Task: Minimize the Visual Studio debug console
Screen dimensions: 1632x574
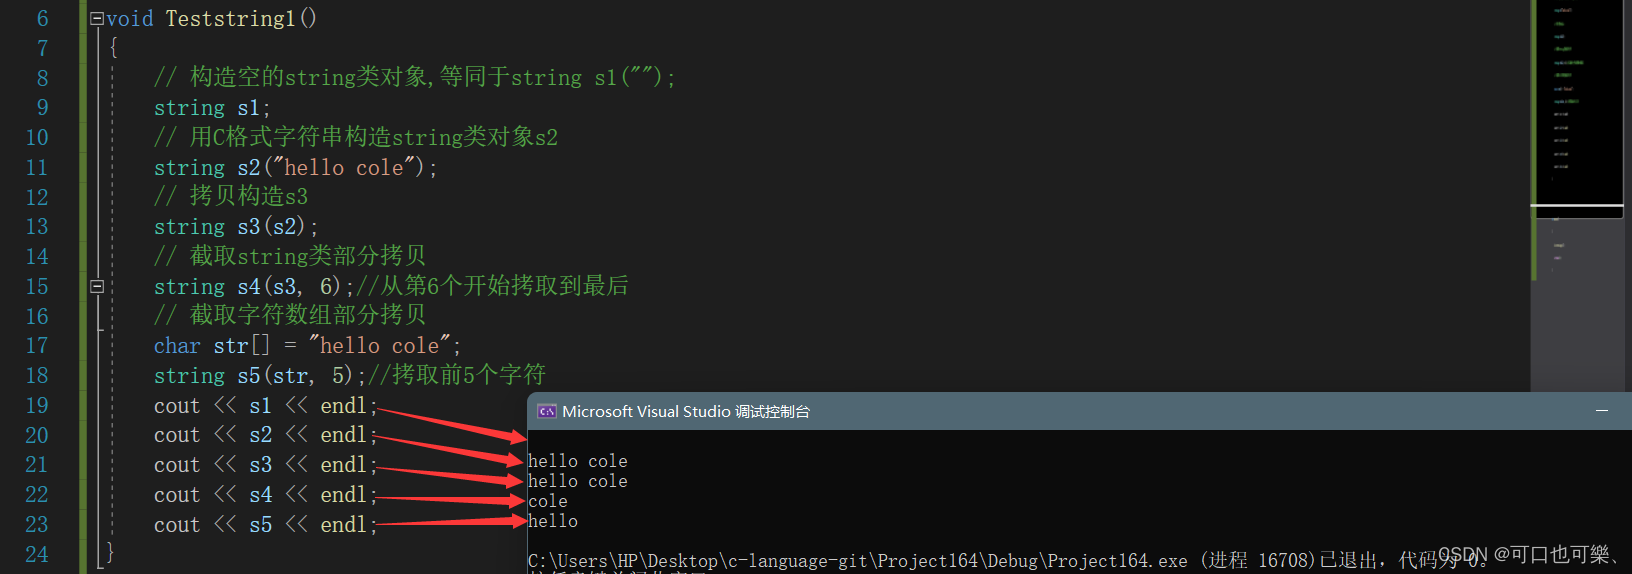Action: coord(1602,411)
